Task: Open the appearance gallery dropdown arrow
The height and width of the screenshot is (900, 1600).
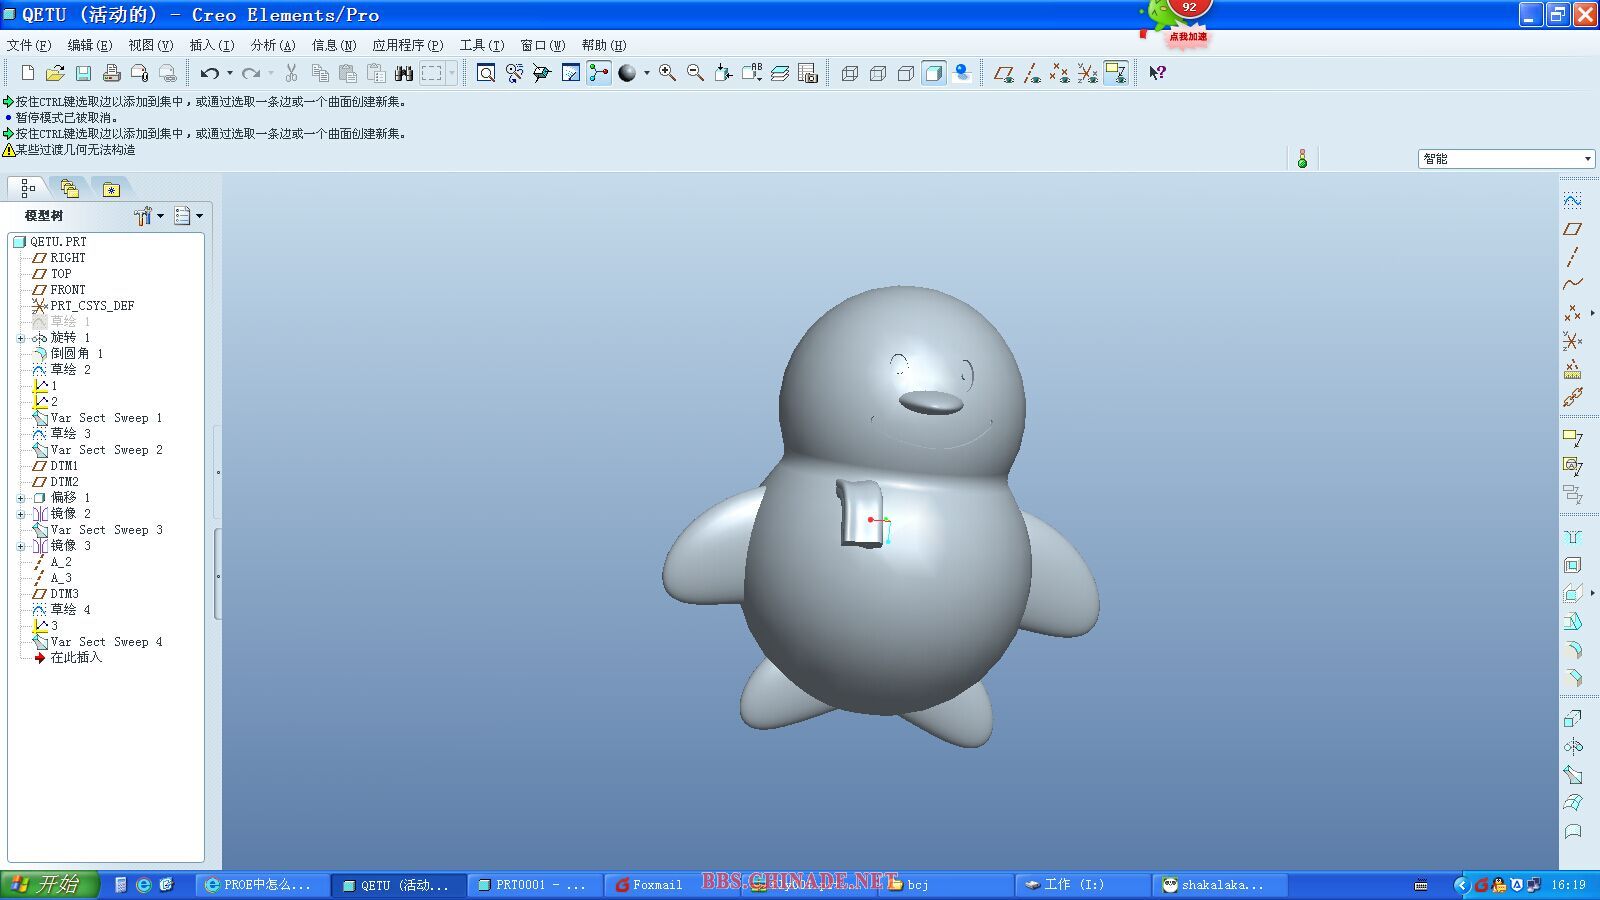Action: point(647,73)
